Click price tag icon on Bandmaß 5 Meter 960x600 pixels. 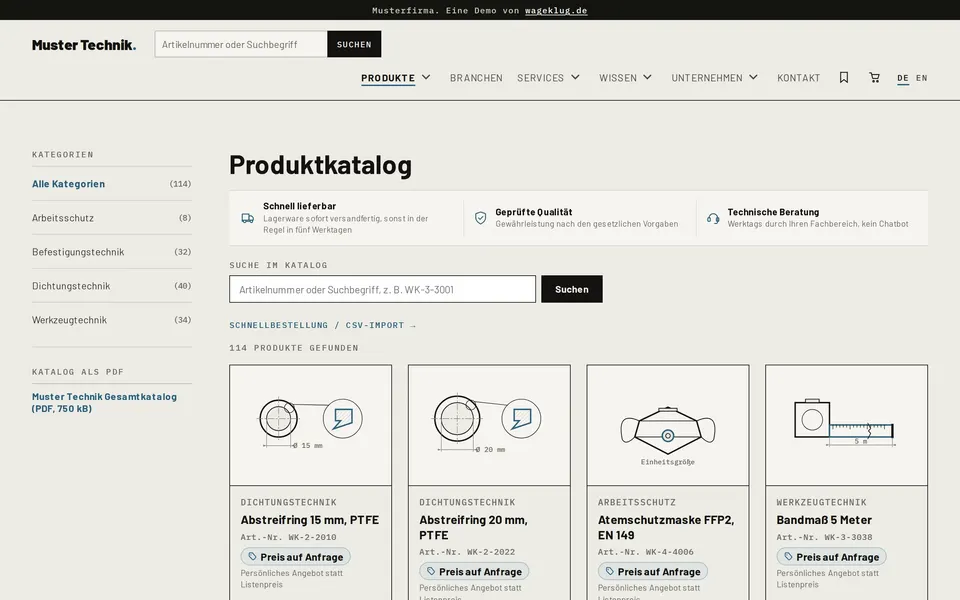pos(789,557)
